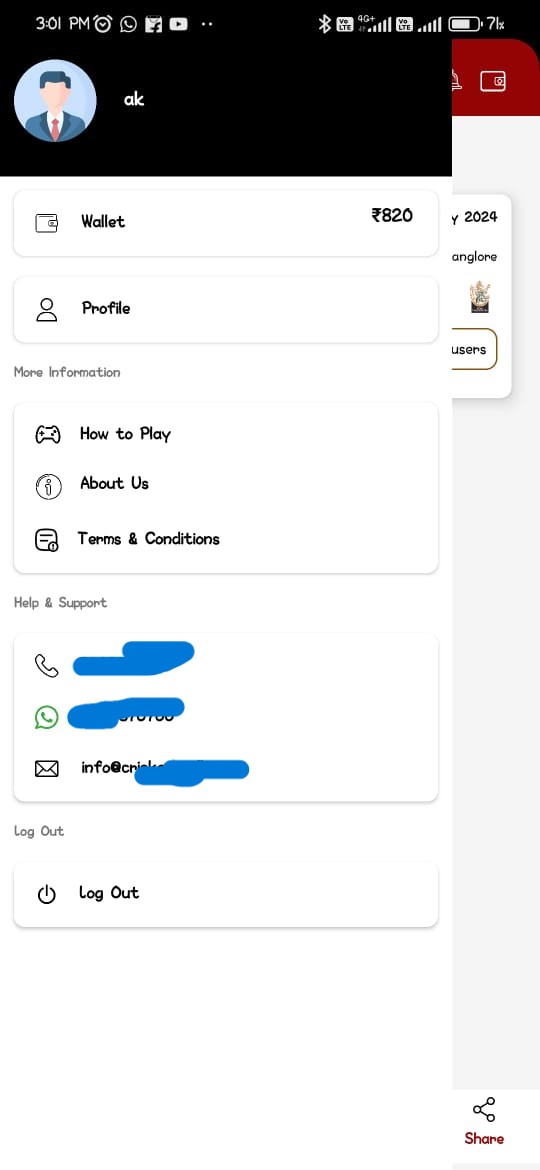Click the Profile person icon
540x1170 pixels.
pos(47,310)
